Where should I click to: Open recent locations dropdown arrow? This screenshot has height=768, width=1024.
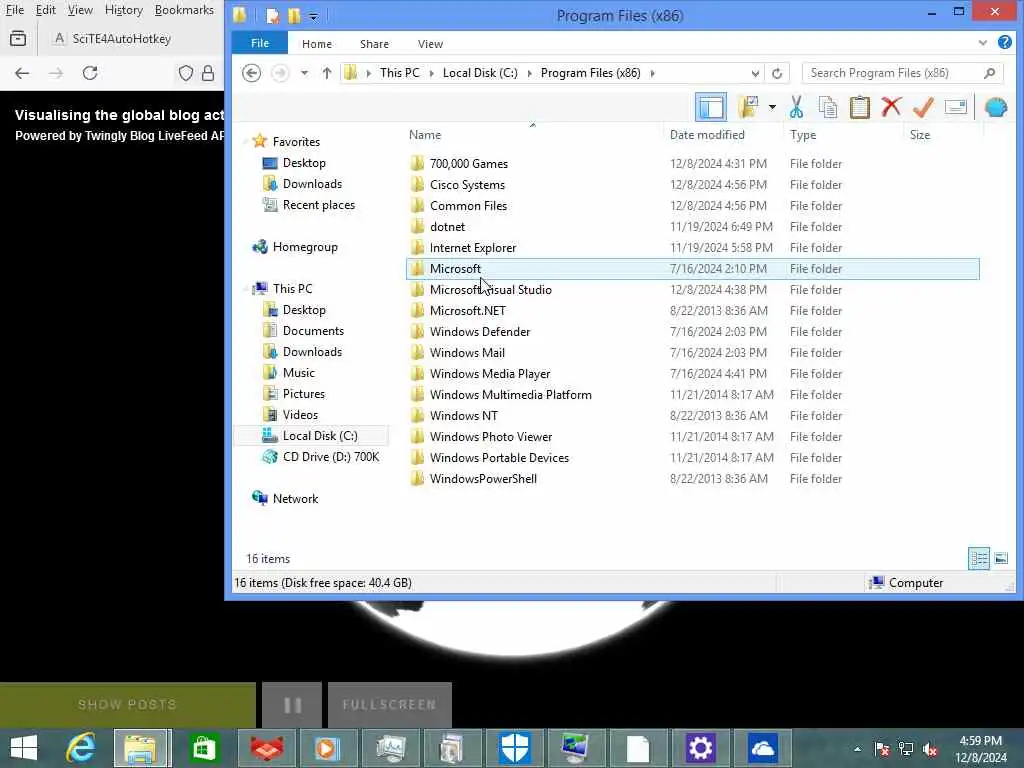coord(304,72)
